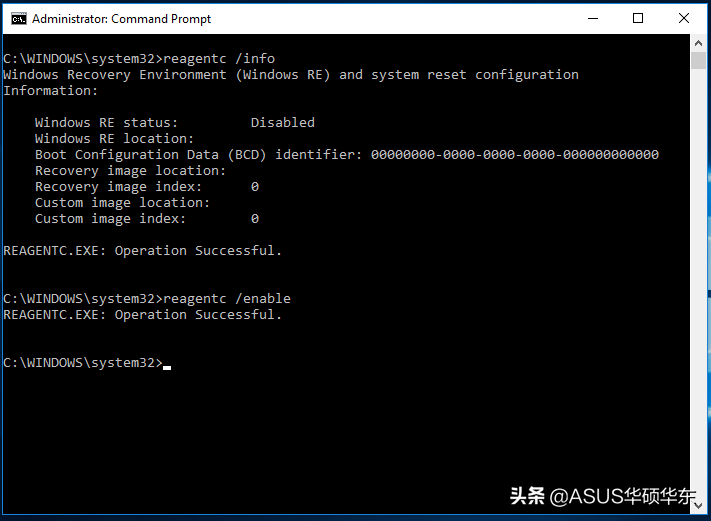Screen dimensions: 711x521
Task: Minimize the Command Prompt window
Action: (x=592, y=18)
